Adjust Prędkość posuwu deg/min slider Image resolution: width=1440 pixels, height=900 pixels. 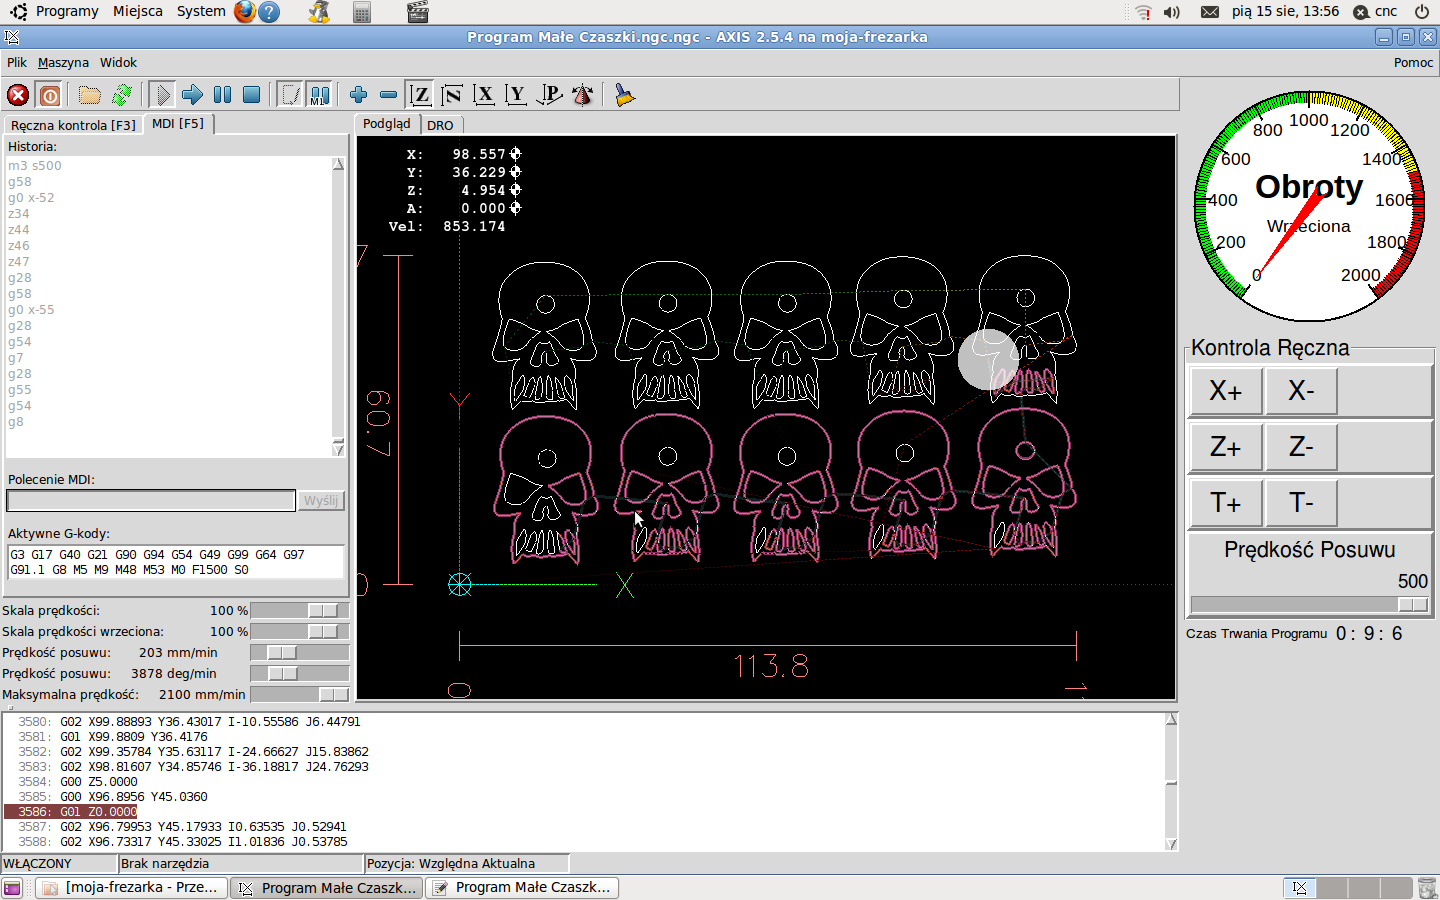(299, 673)
